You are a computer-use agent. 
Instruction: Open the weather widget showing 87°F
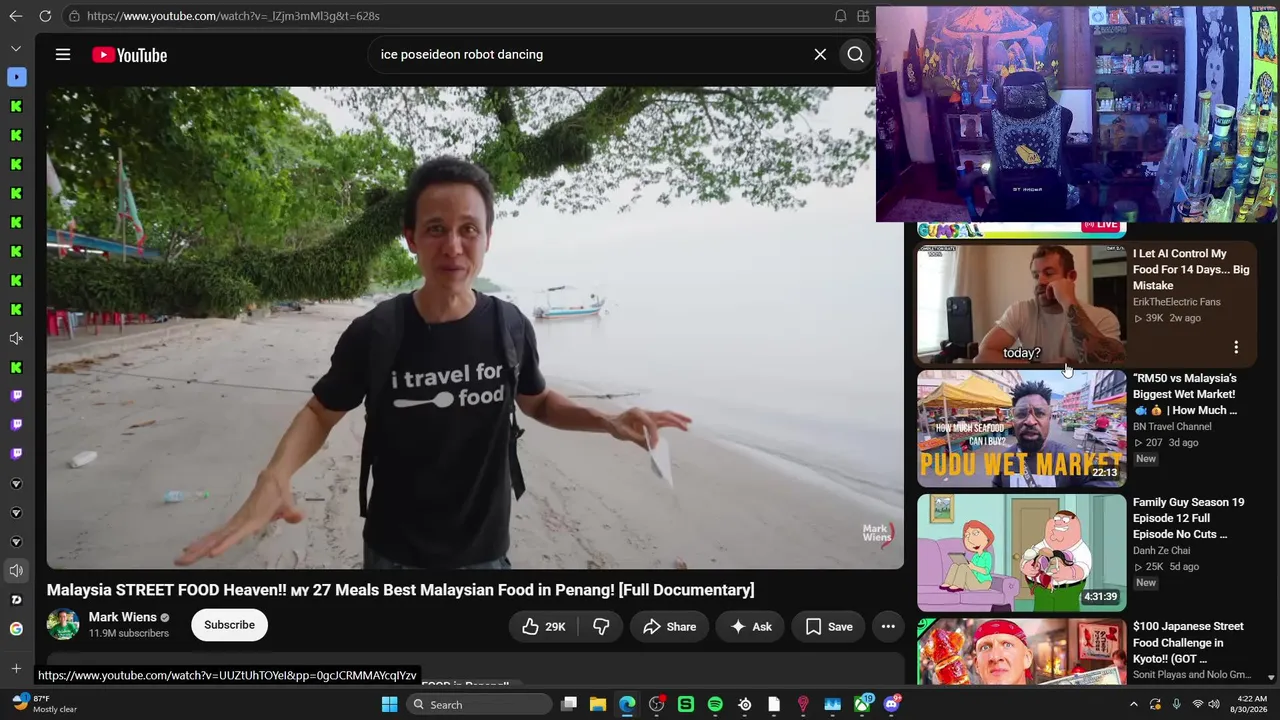pos(42,704)
